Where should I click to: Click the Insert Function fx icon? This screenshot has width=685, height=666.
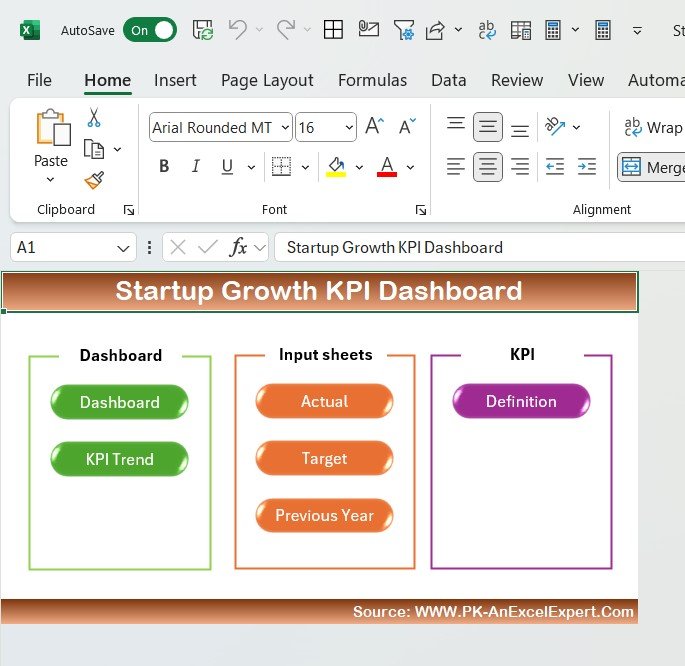pyautogui.click(x=238, y=247)
